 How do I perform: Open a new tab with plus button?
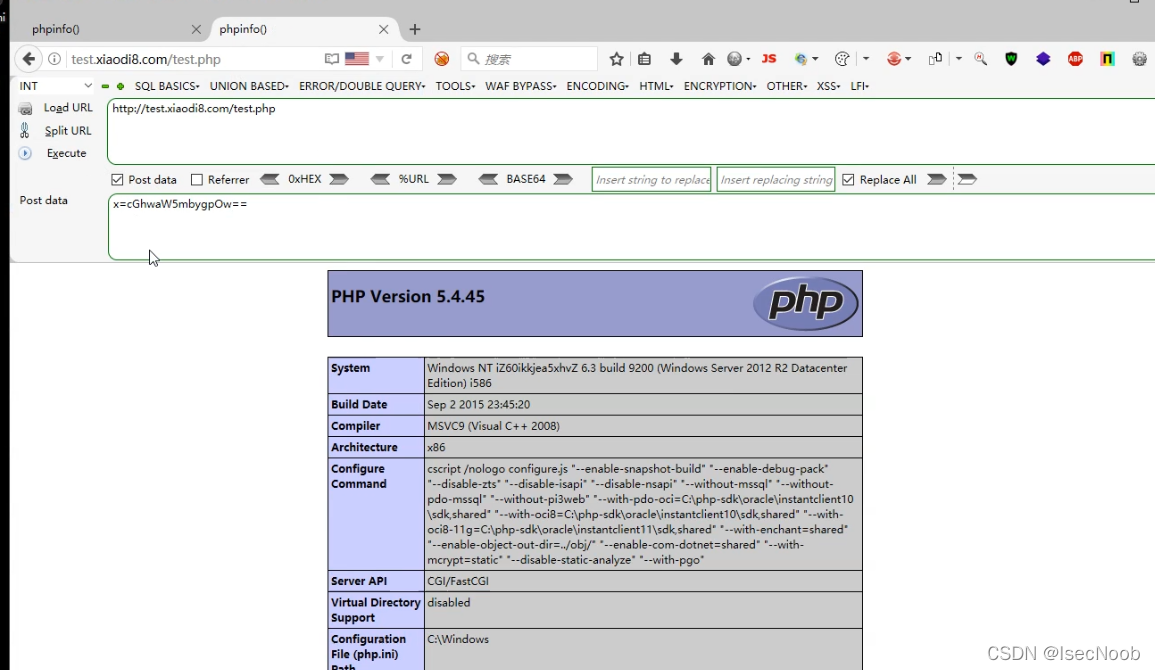coord(415,29)
